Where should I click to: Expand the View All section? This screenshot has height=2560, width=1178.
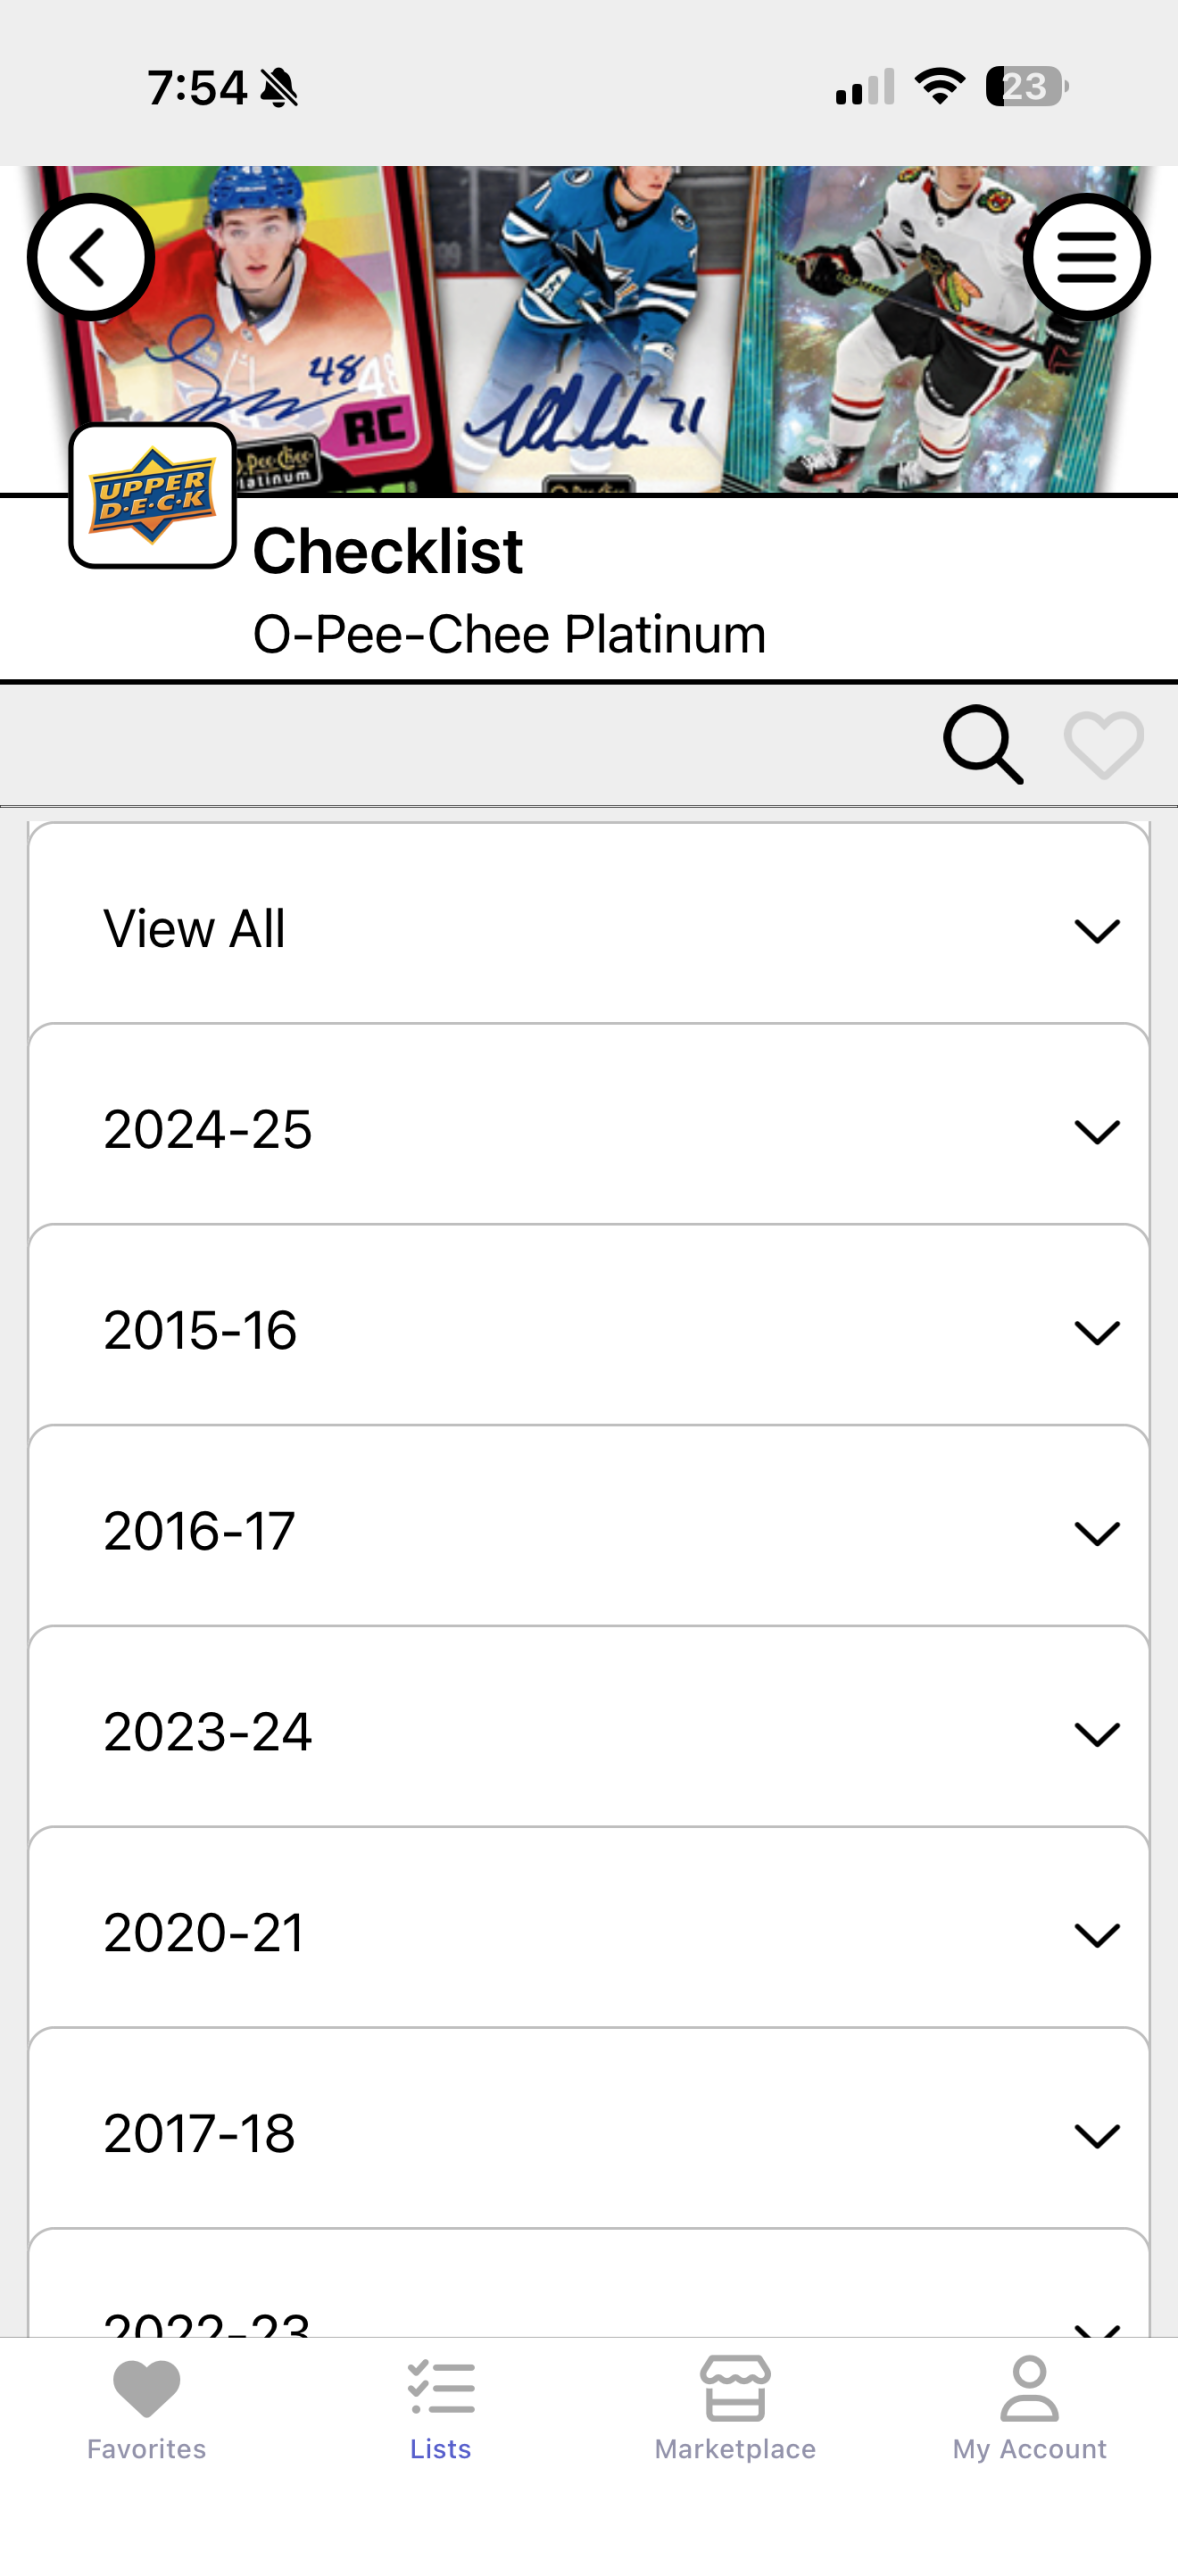(x=588, y=928)
